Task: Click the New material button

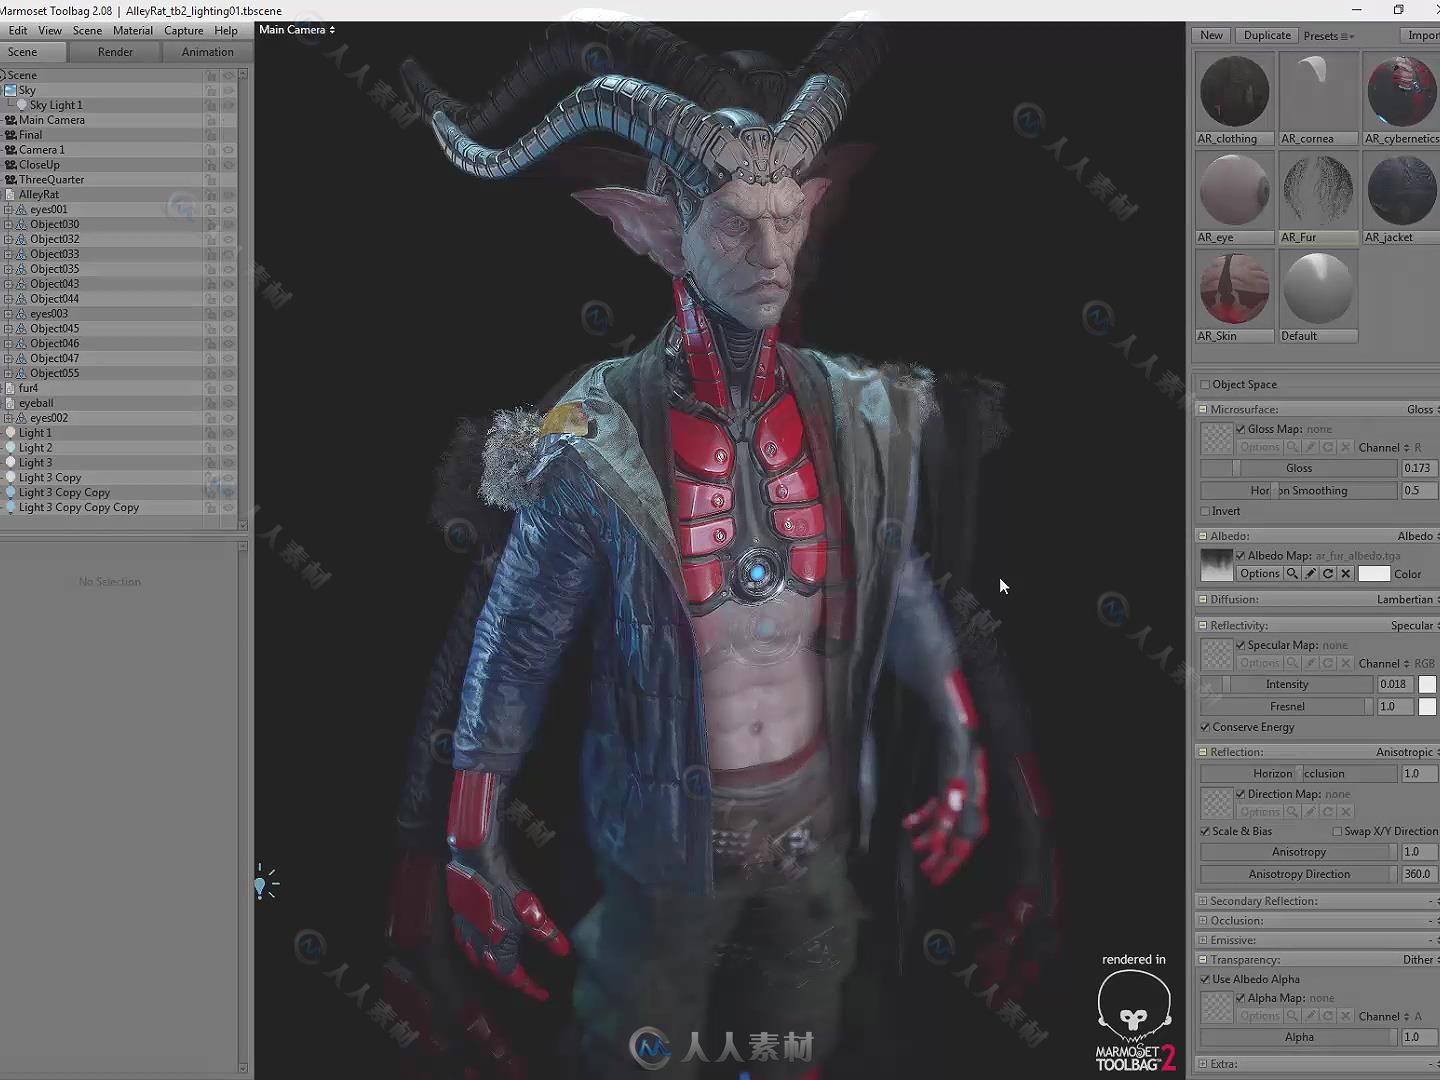Action: [x=1211, y=35]
